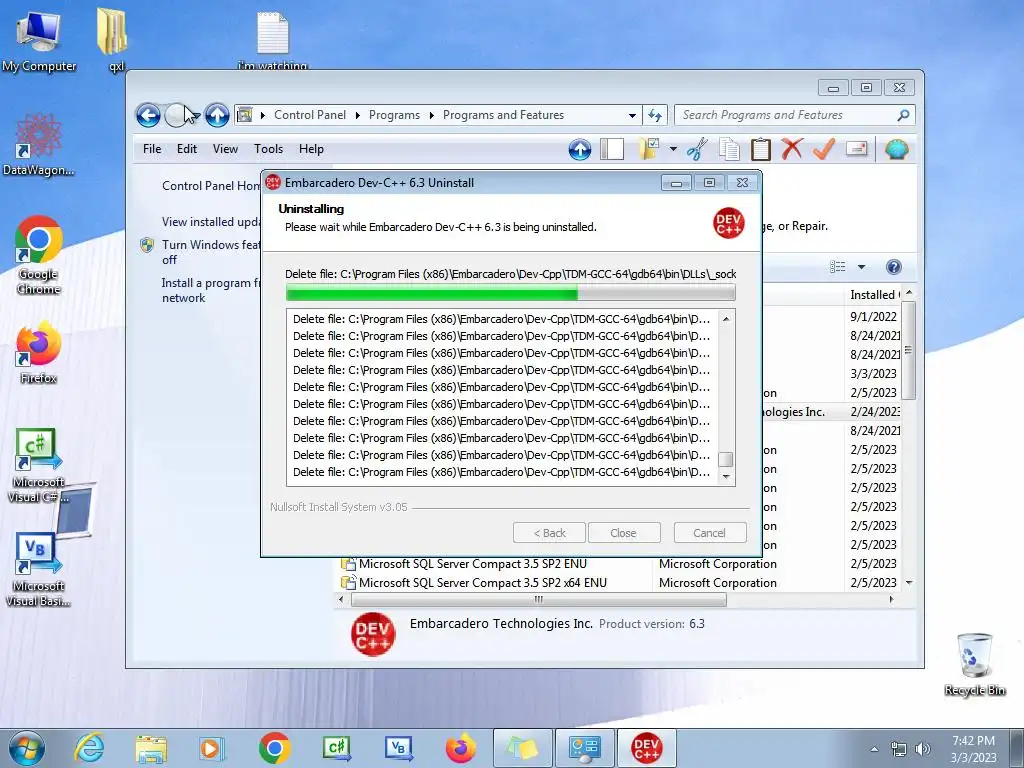
Task: Click Cancel in the uninstall dialog
Action: coord(710,533)
